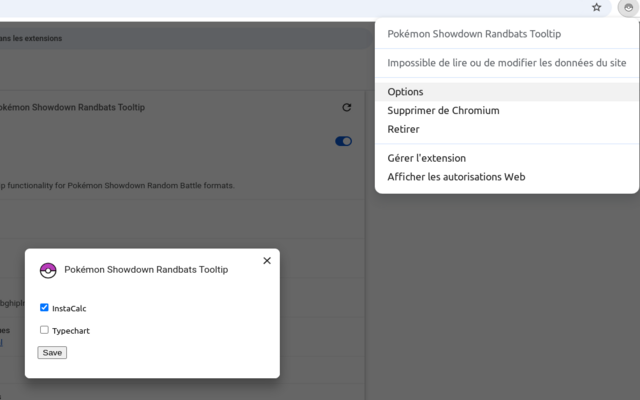The image size is (640, 400).
Task: Click the InstaCalc label text
Action: [69, 309]
